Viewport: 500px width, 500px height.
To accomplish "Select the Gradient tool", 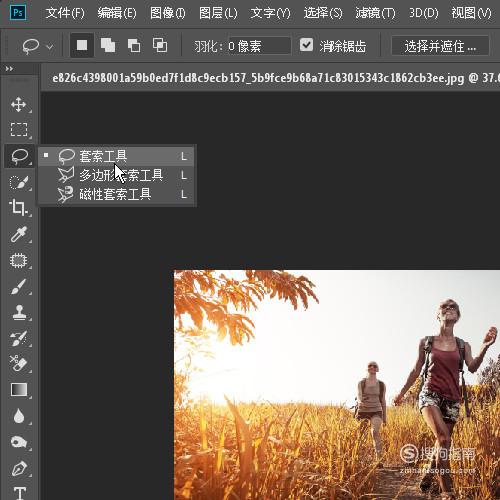I will pyautogui.click(x=19, y=389).
